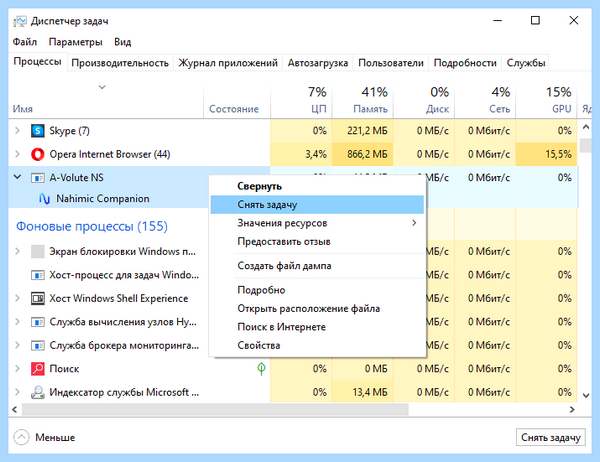Click the Служба вычисления узлов icon
The height and width of the screenshot is (462, 600).
pos(38,322)
